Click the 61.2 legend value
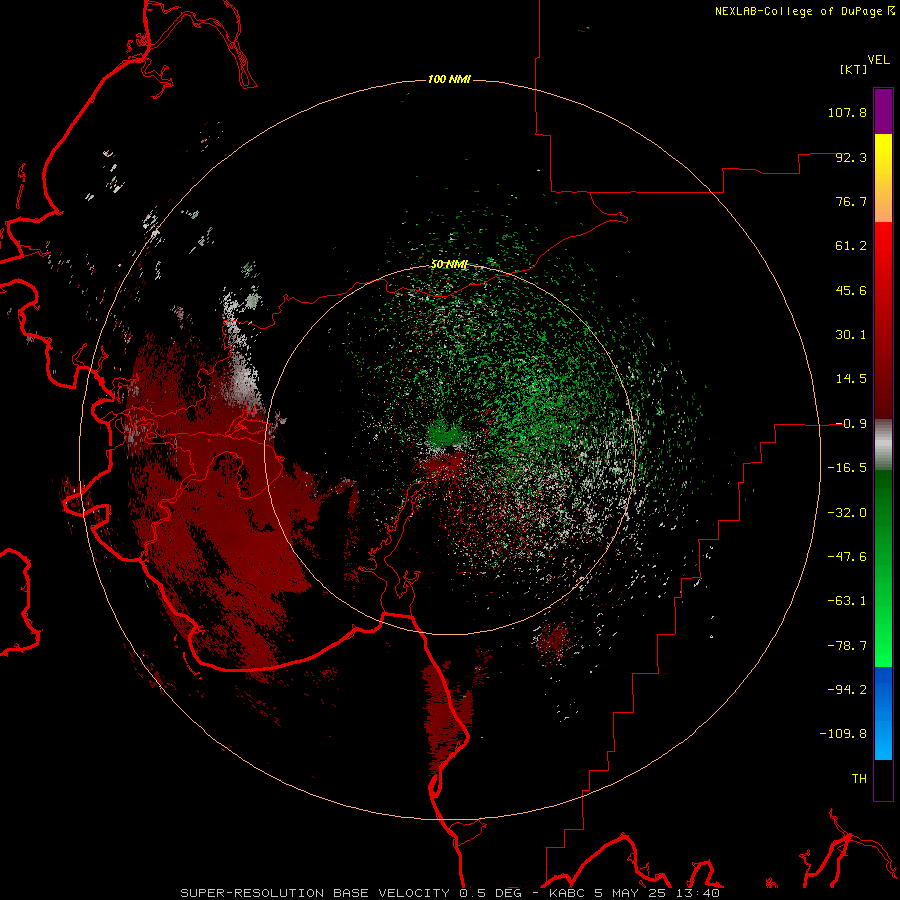The width and height of the screenshot is (900, 900). coord(851,246)
